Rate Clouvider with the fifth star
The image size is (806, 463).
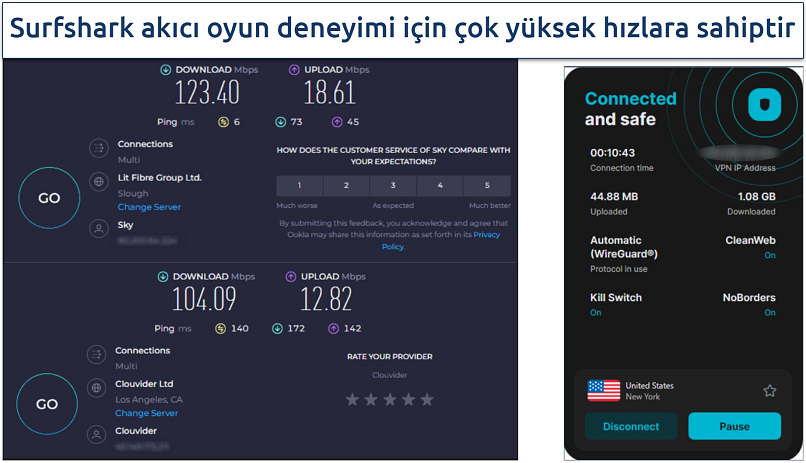[x=427, y=399]
